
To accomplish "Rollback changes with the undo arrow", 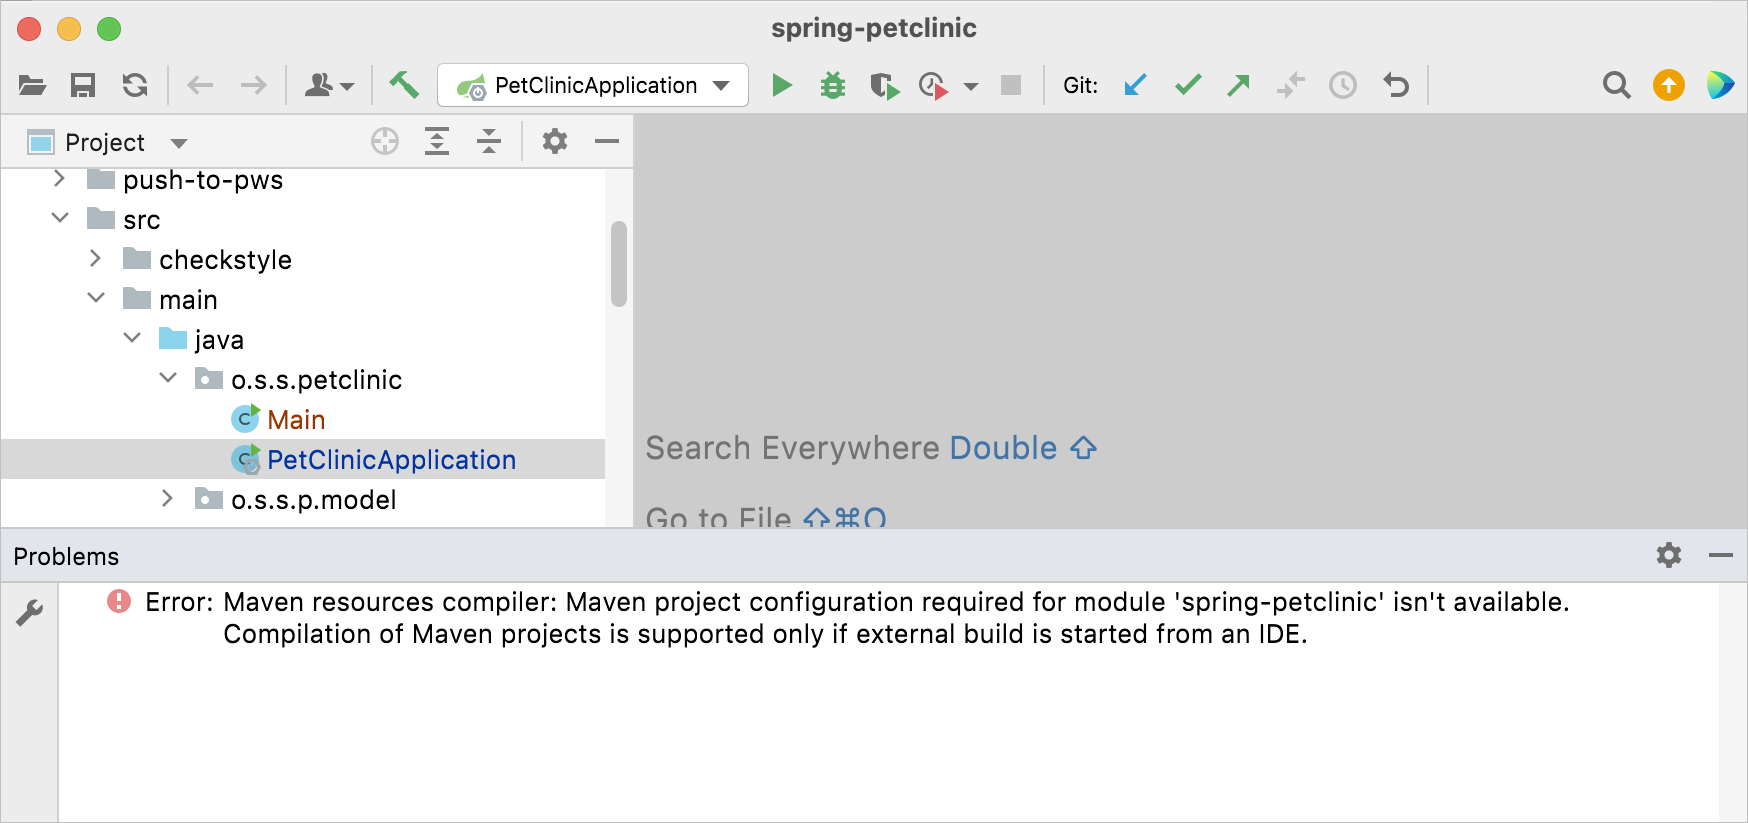I will click(x=1396, y=86).
